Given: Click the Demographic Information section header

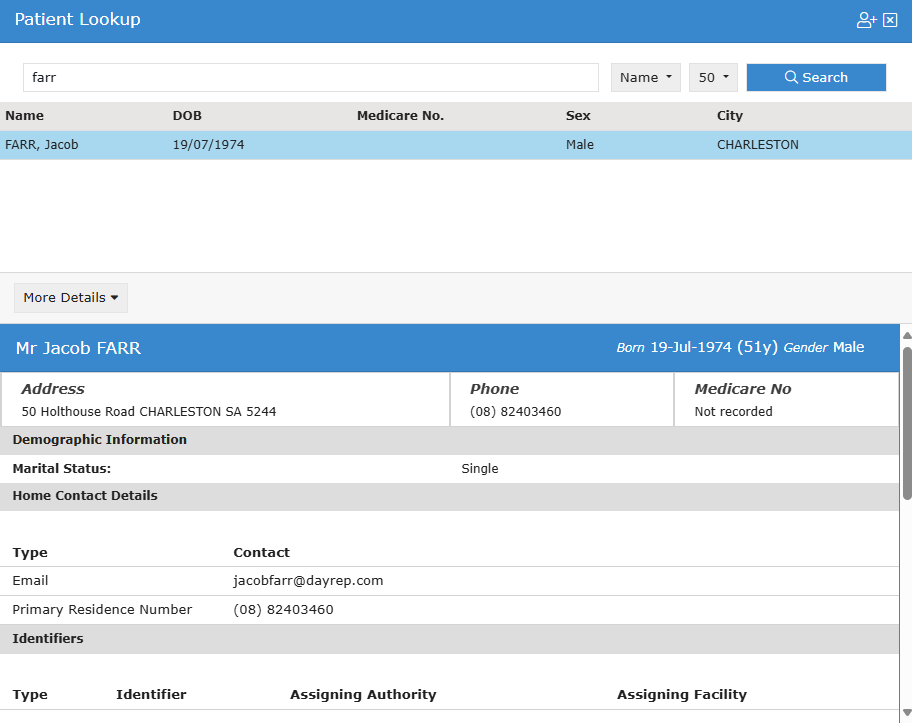Looking at the screenshot, I should (x=99, y=440).
